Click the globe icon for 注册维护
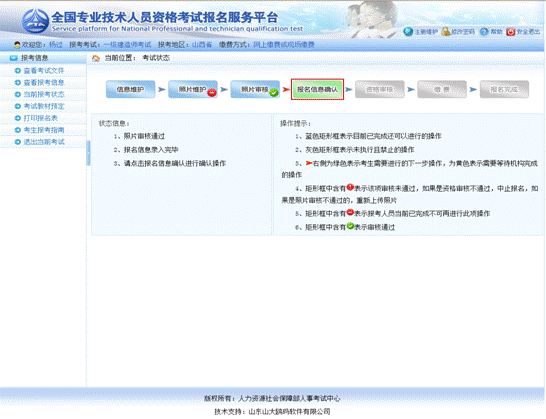 (408, 32)
